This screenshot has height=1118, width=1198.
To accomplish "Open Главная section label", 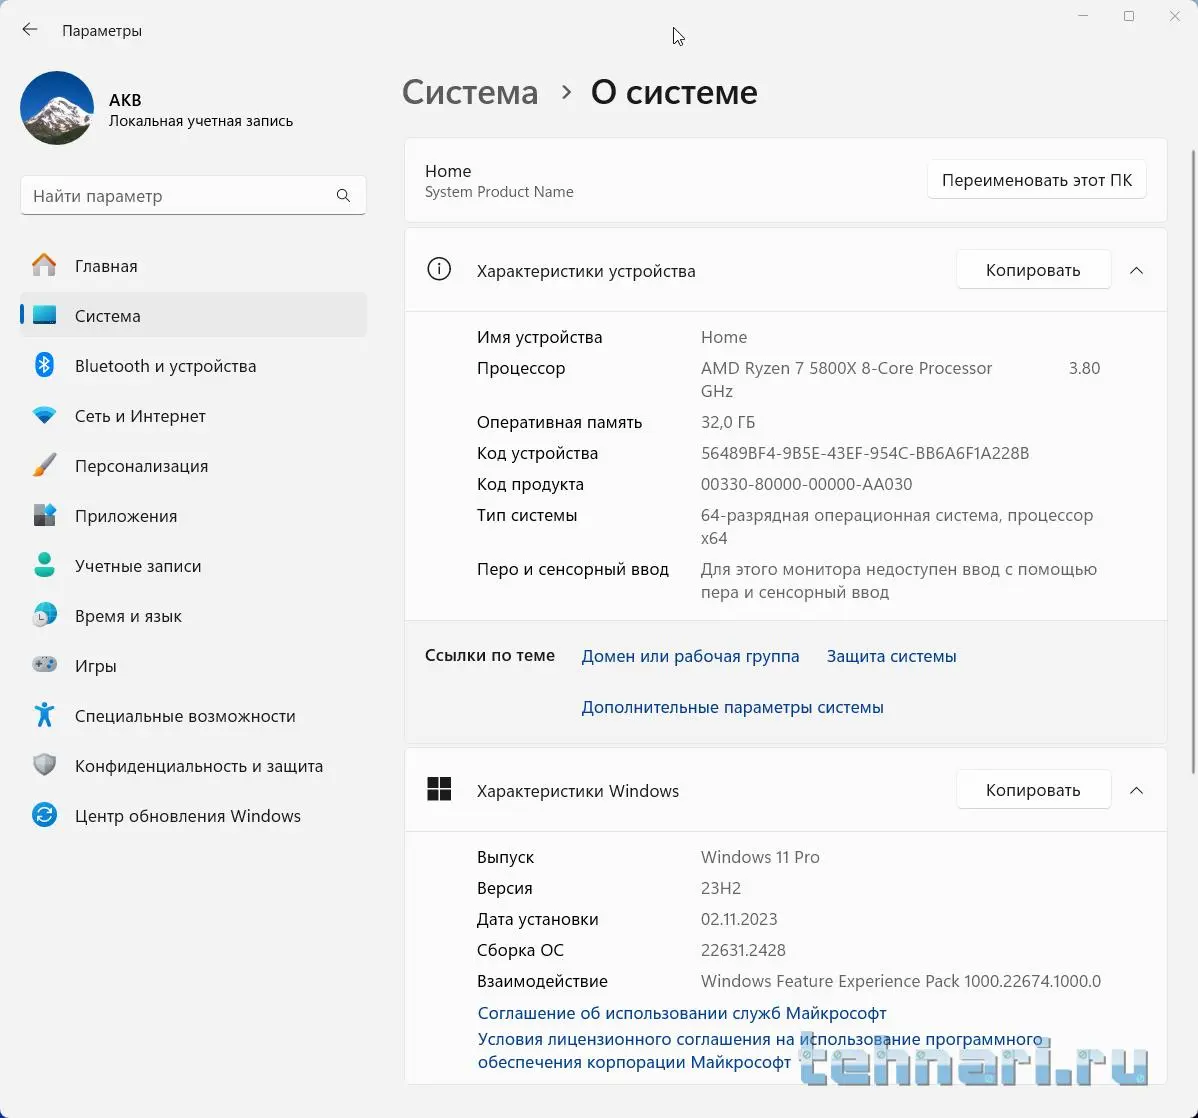I will tap(106, 266).
